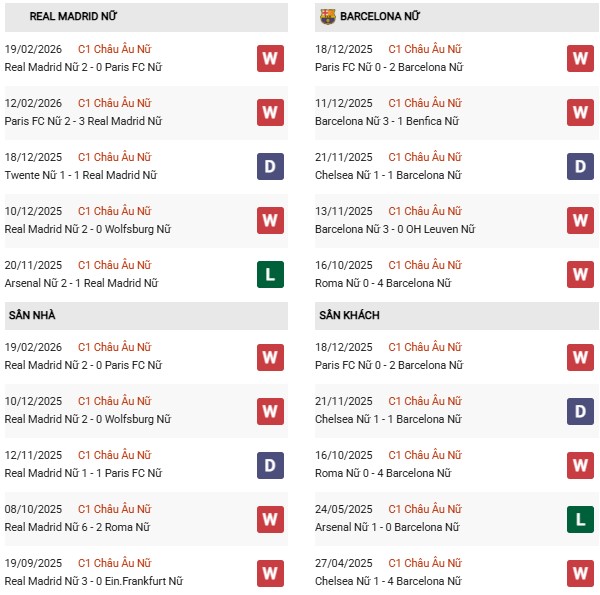Open C1 Châu Âu Nữ link dated 24/05/2025
Screen dimensions: 600x595
click(x=424, y=509)
